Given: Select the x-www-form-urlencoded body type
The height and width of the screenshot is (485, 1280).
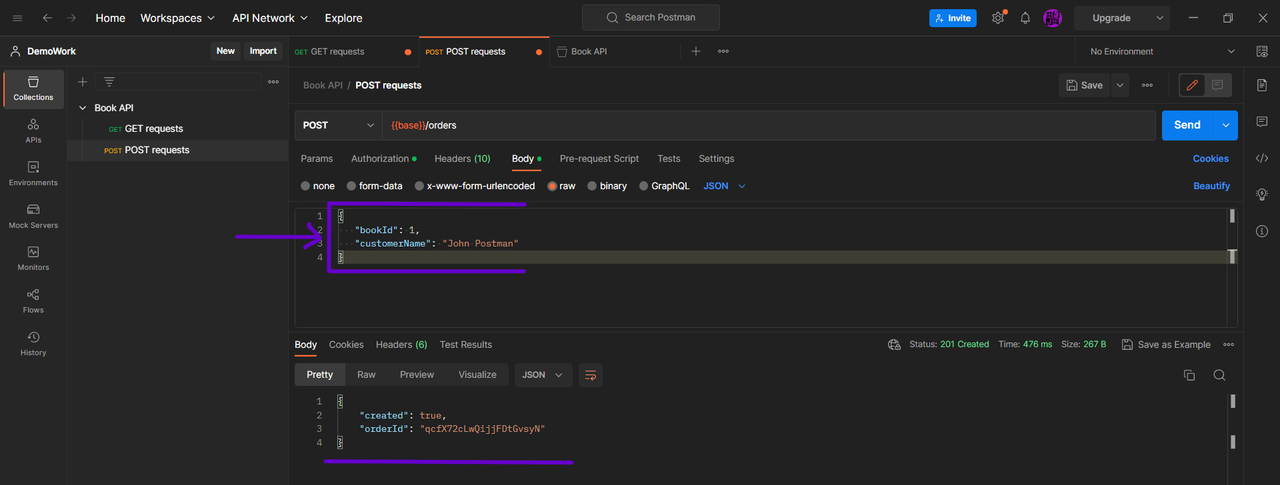Looking at the screenshot, I should [x=474, y=186].
